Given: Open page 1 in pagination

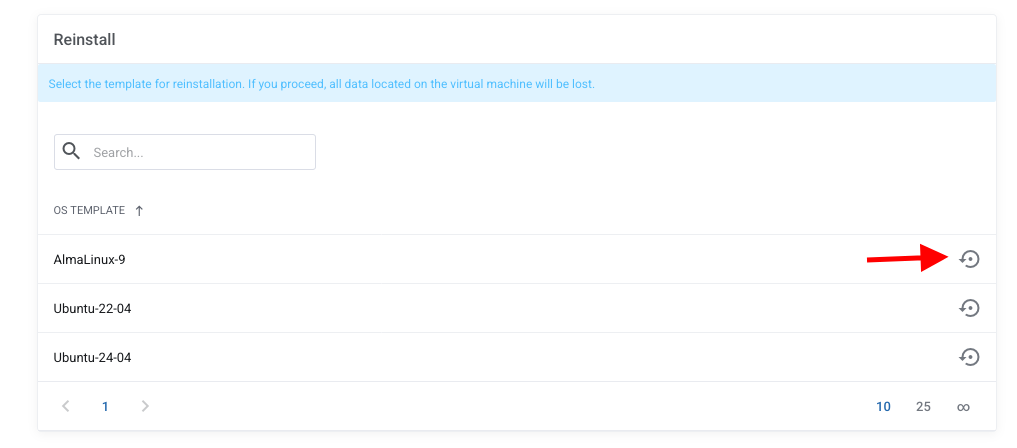Looking at the screenshot, I should pyautogui.click(x=105, y=407).
